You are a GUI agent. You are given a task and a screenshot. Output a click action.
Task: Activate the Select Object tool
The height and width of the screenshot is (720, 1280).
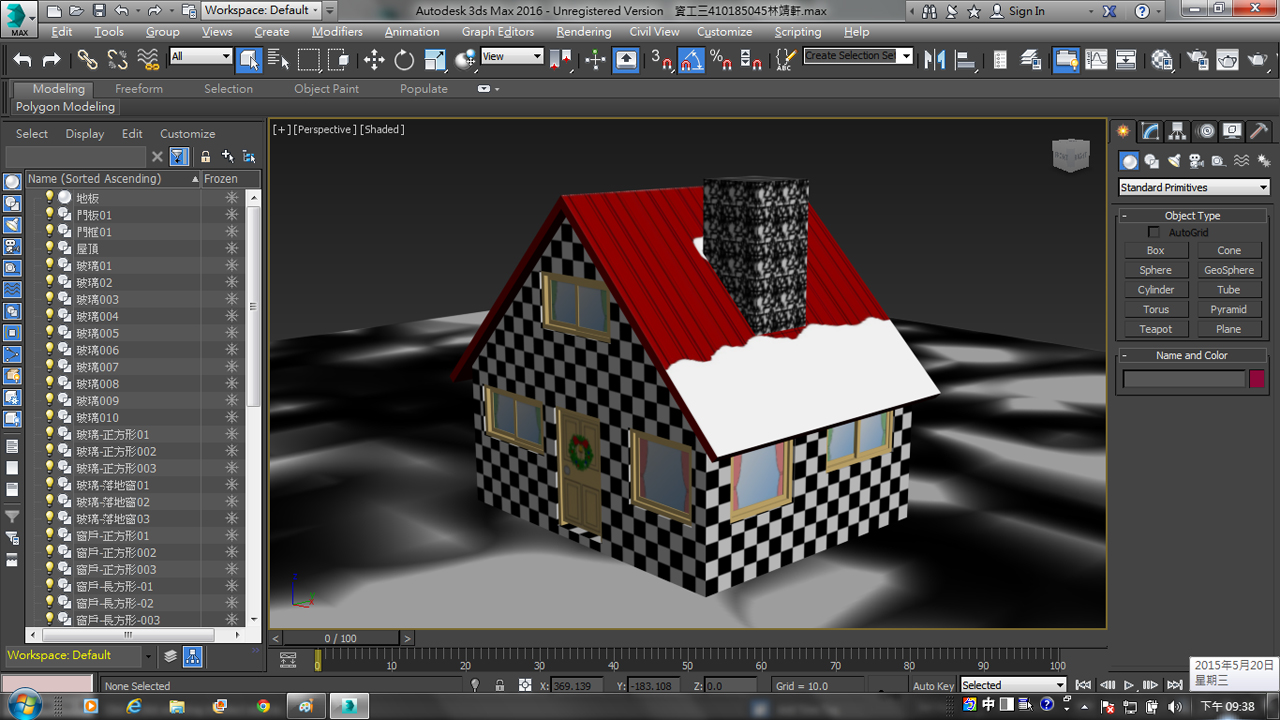point(249,60)
